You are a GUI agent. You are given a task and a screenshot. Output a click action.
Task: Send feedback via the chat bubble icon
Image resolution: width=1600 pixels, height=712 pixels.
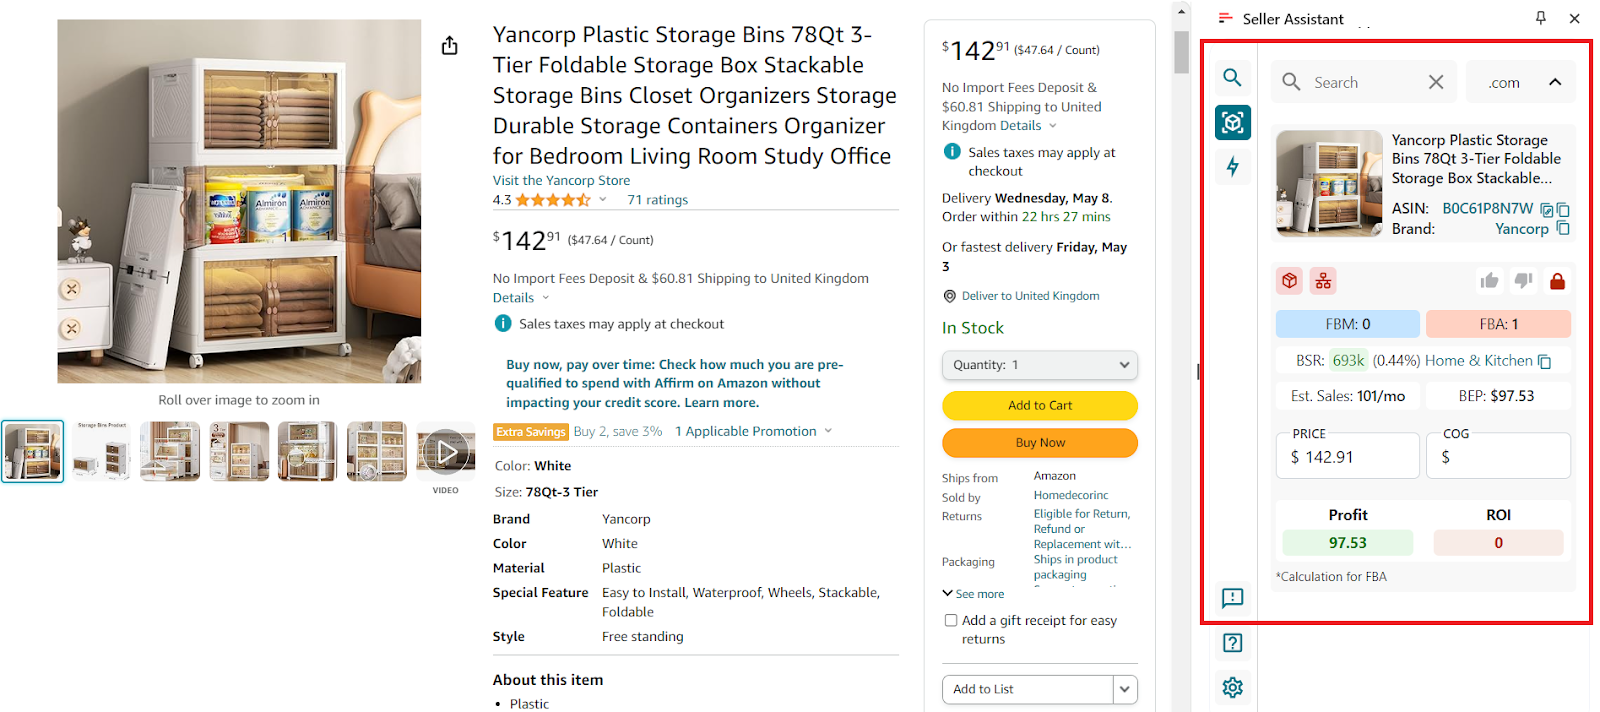pos(1232,599)
